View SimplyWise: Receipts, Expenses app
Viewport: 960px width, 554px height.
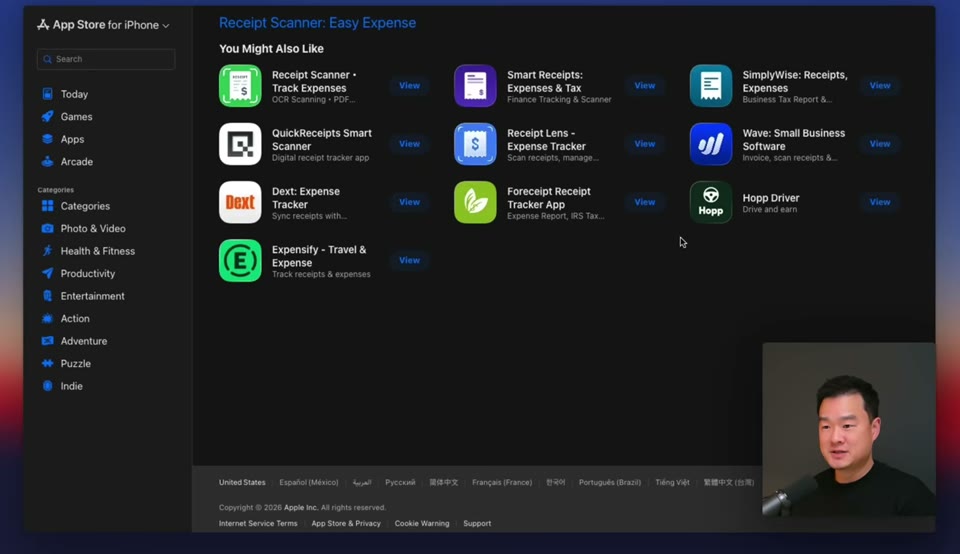pyautogui.click(x=880, y=86)
